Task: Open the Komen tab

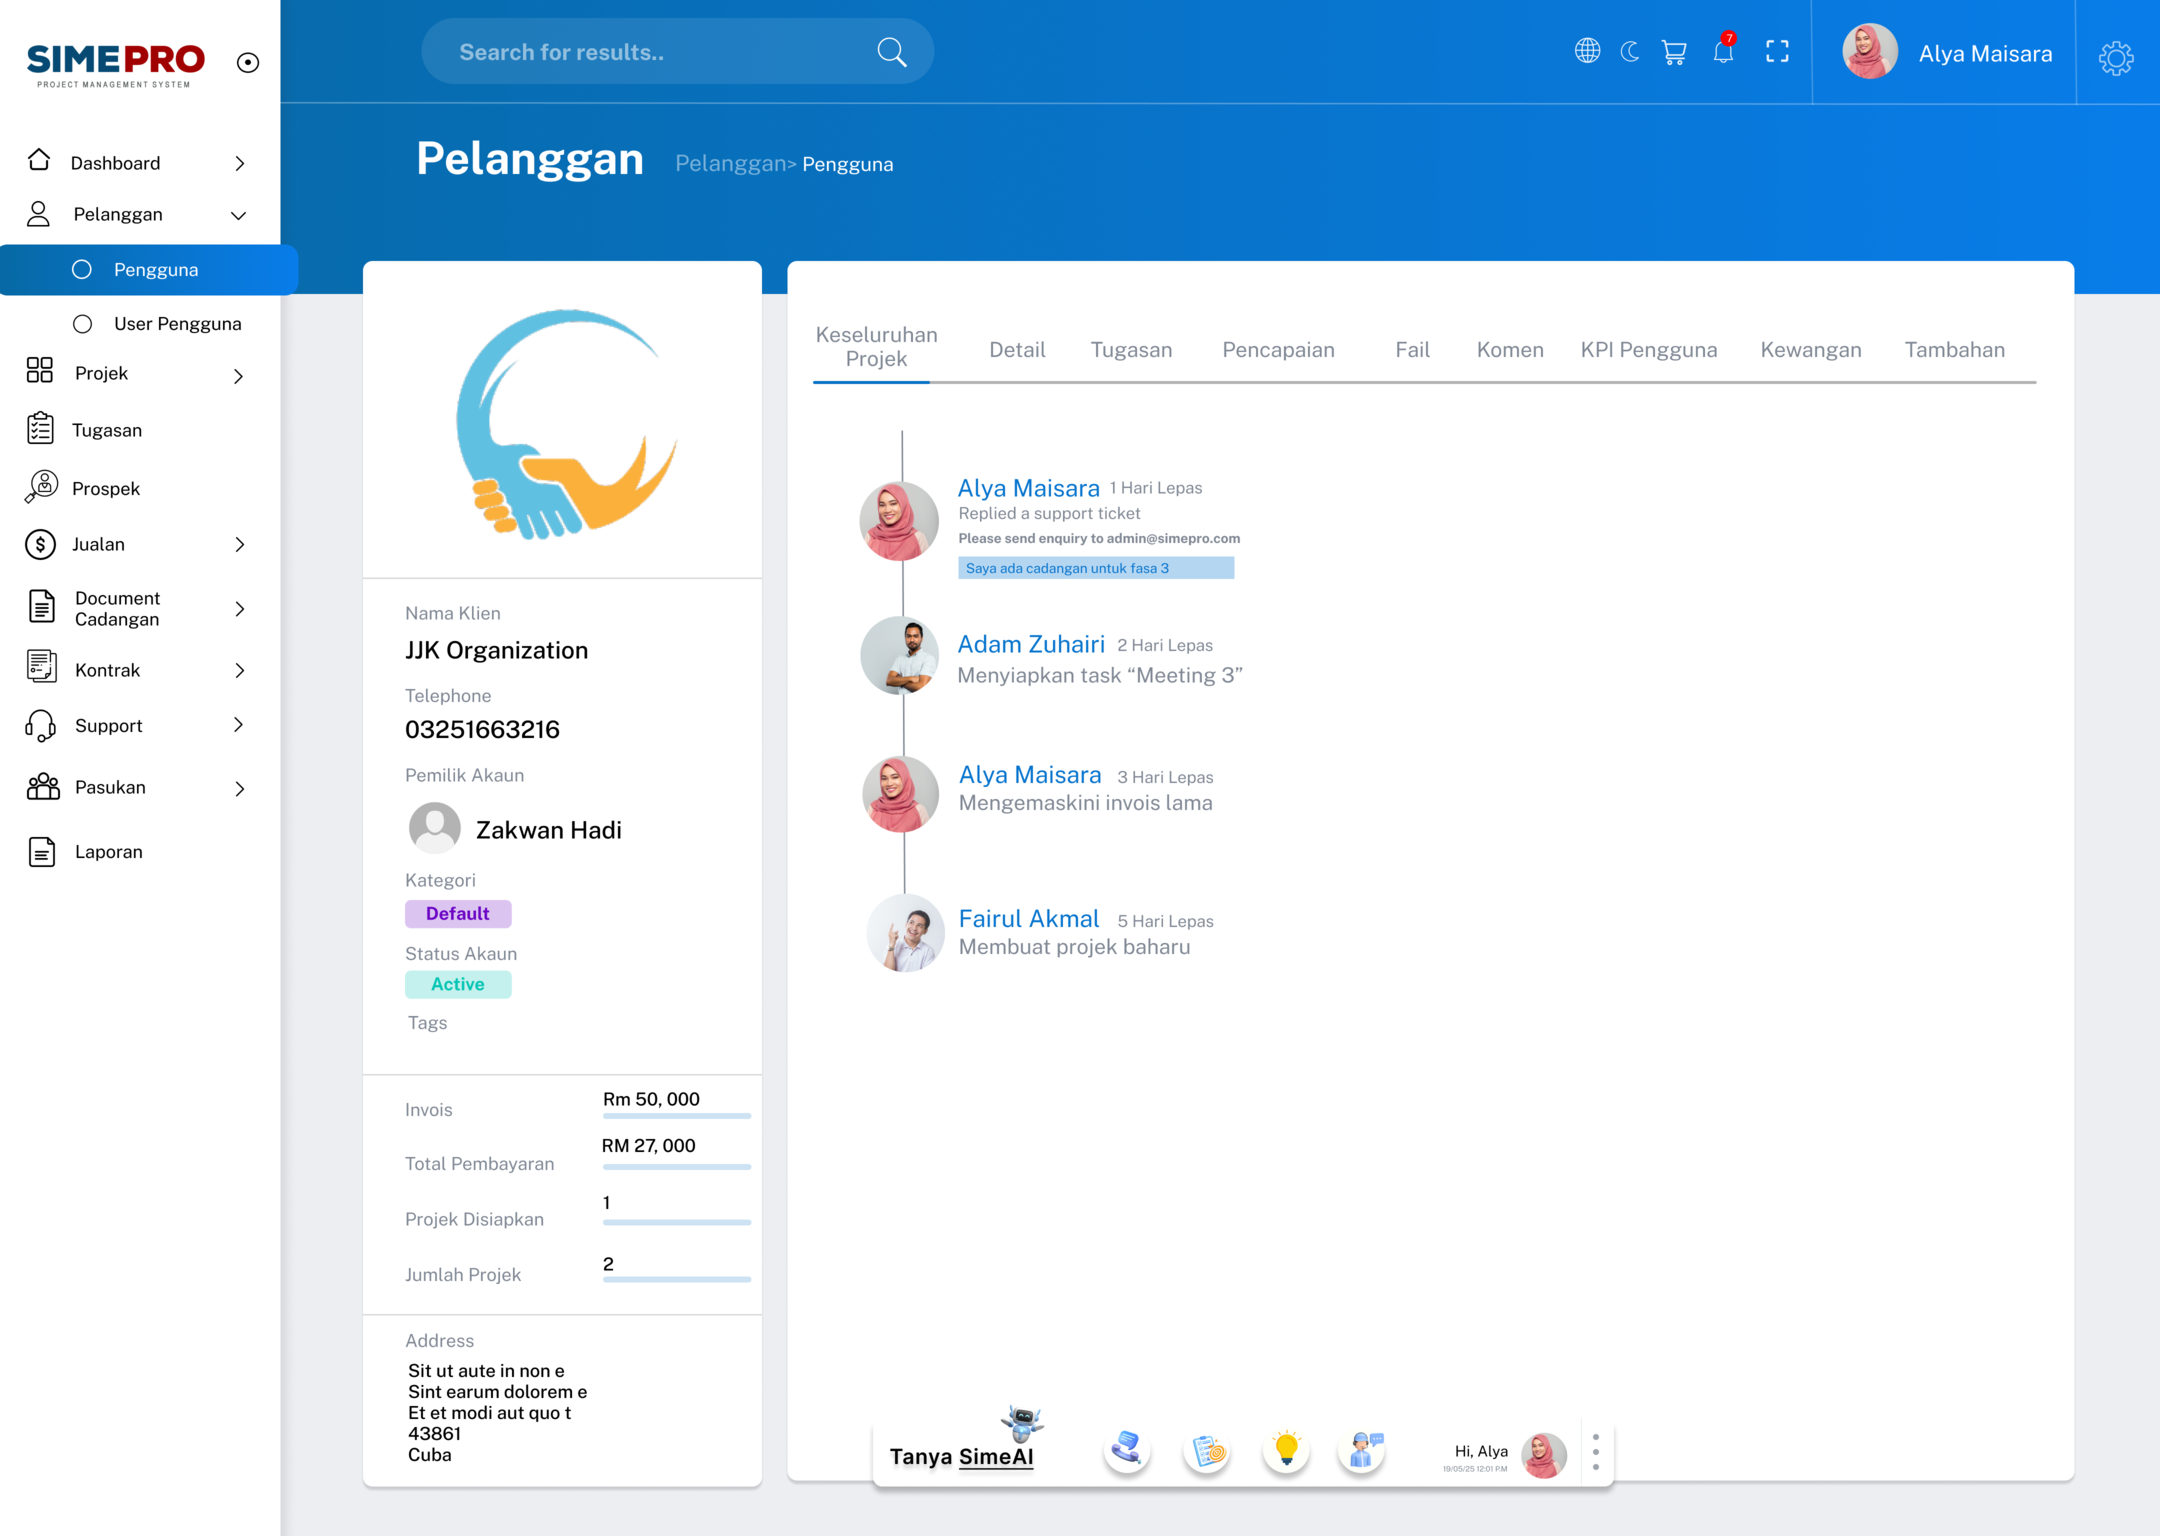Action: pyautogui.click(x=1510, y=350)
